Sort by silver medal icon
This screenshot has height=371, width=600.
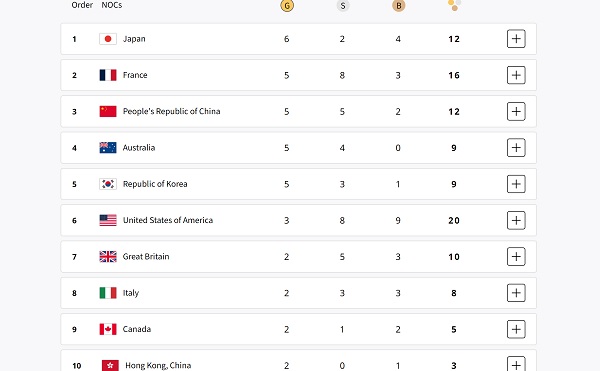click(x=342, y=5)
